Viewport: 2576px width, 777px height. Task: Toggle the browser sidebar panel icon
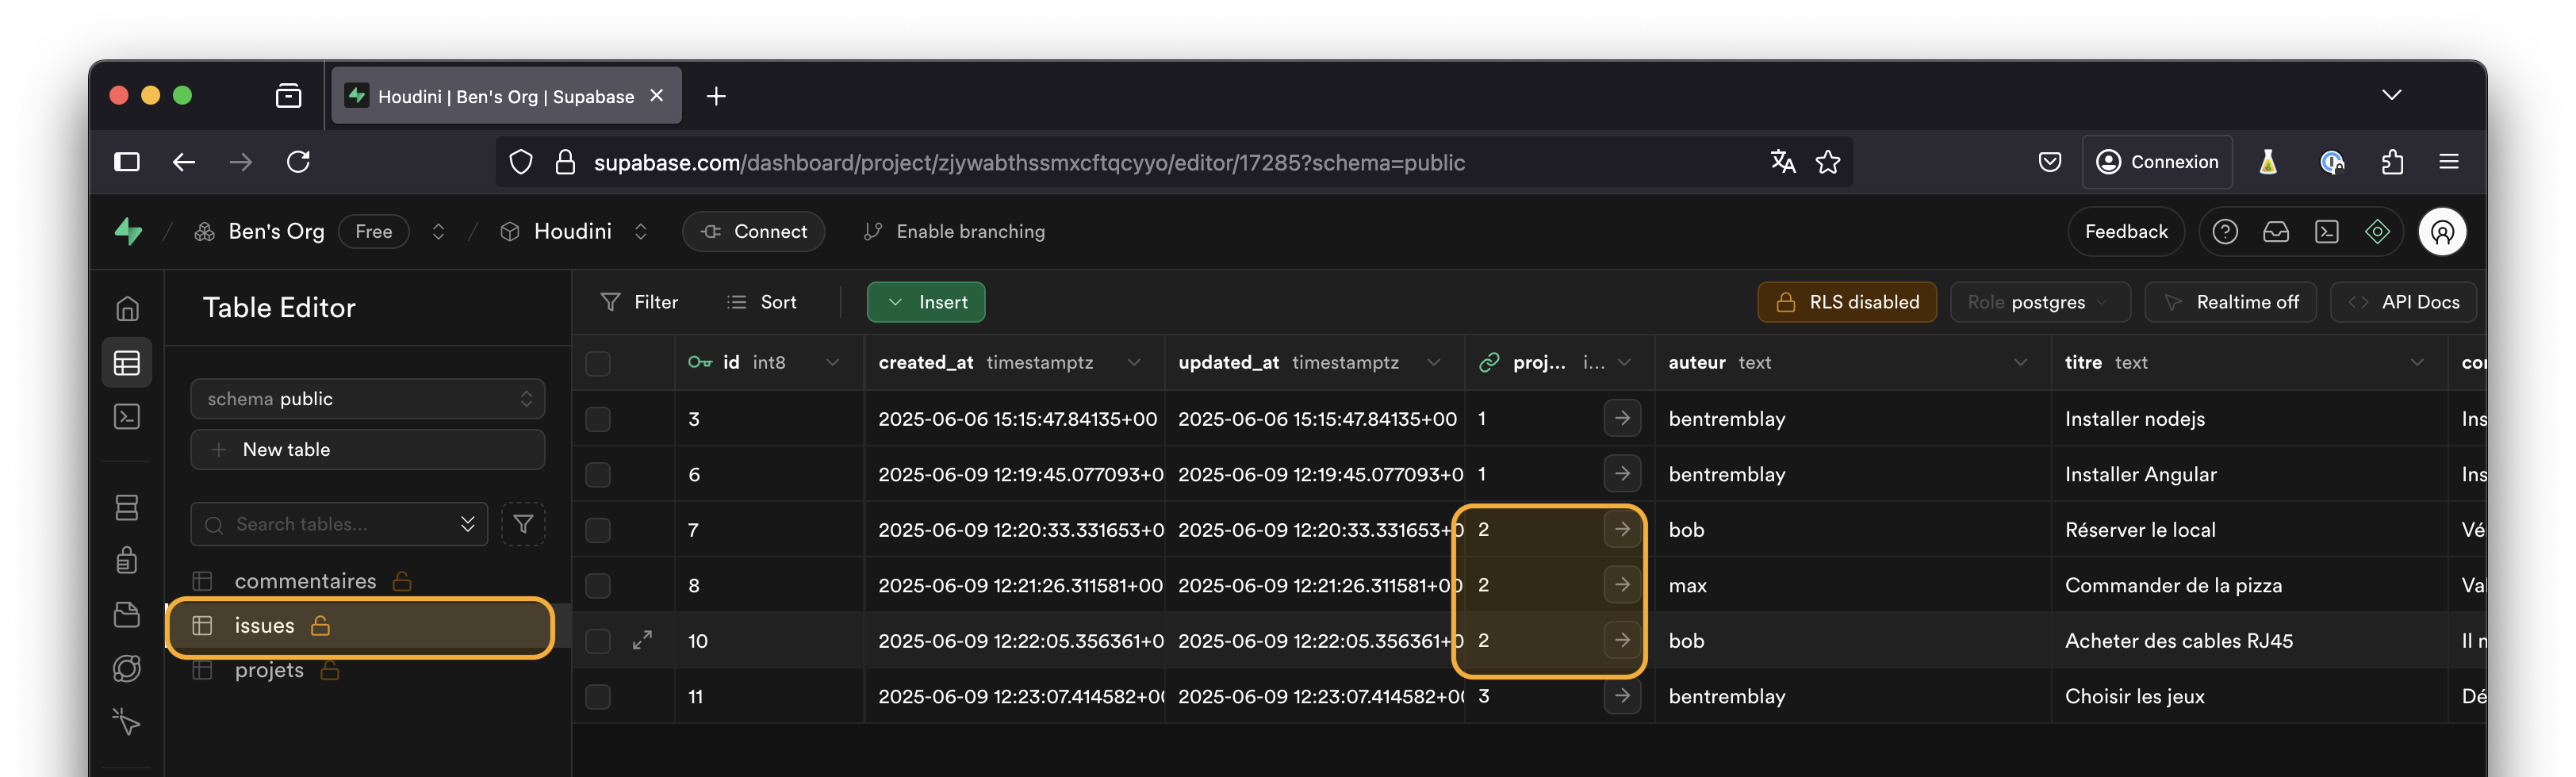point(127,162)
